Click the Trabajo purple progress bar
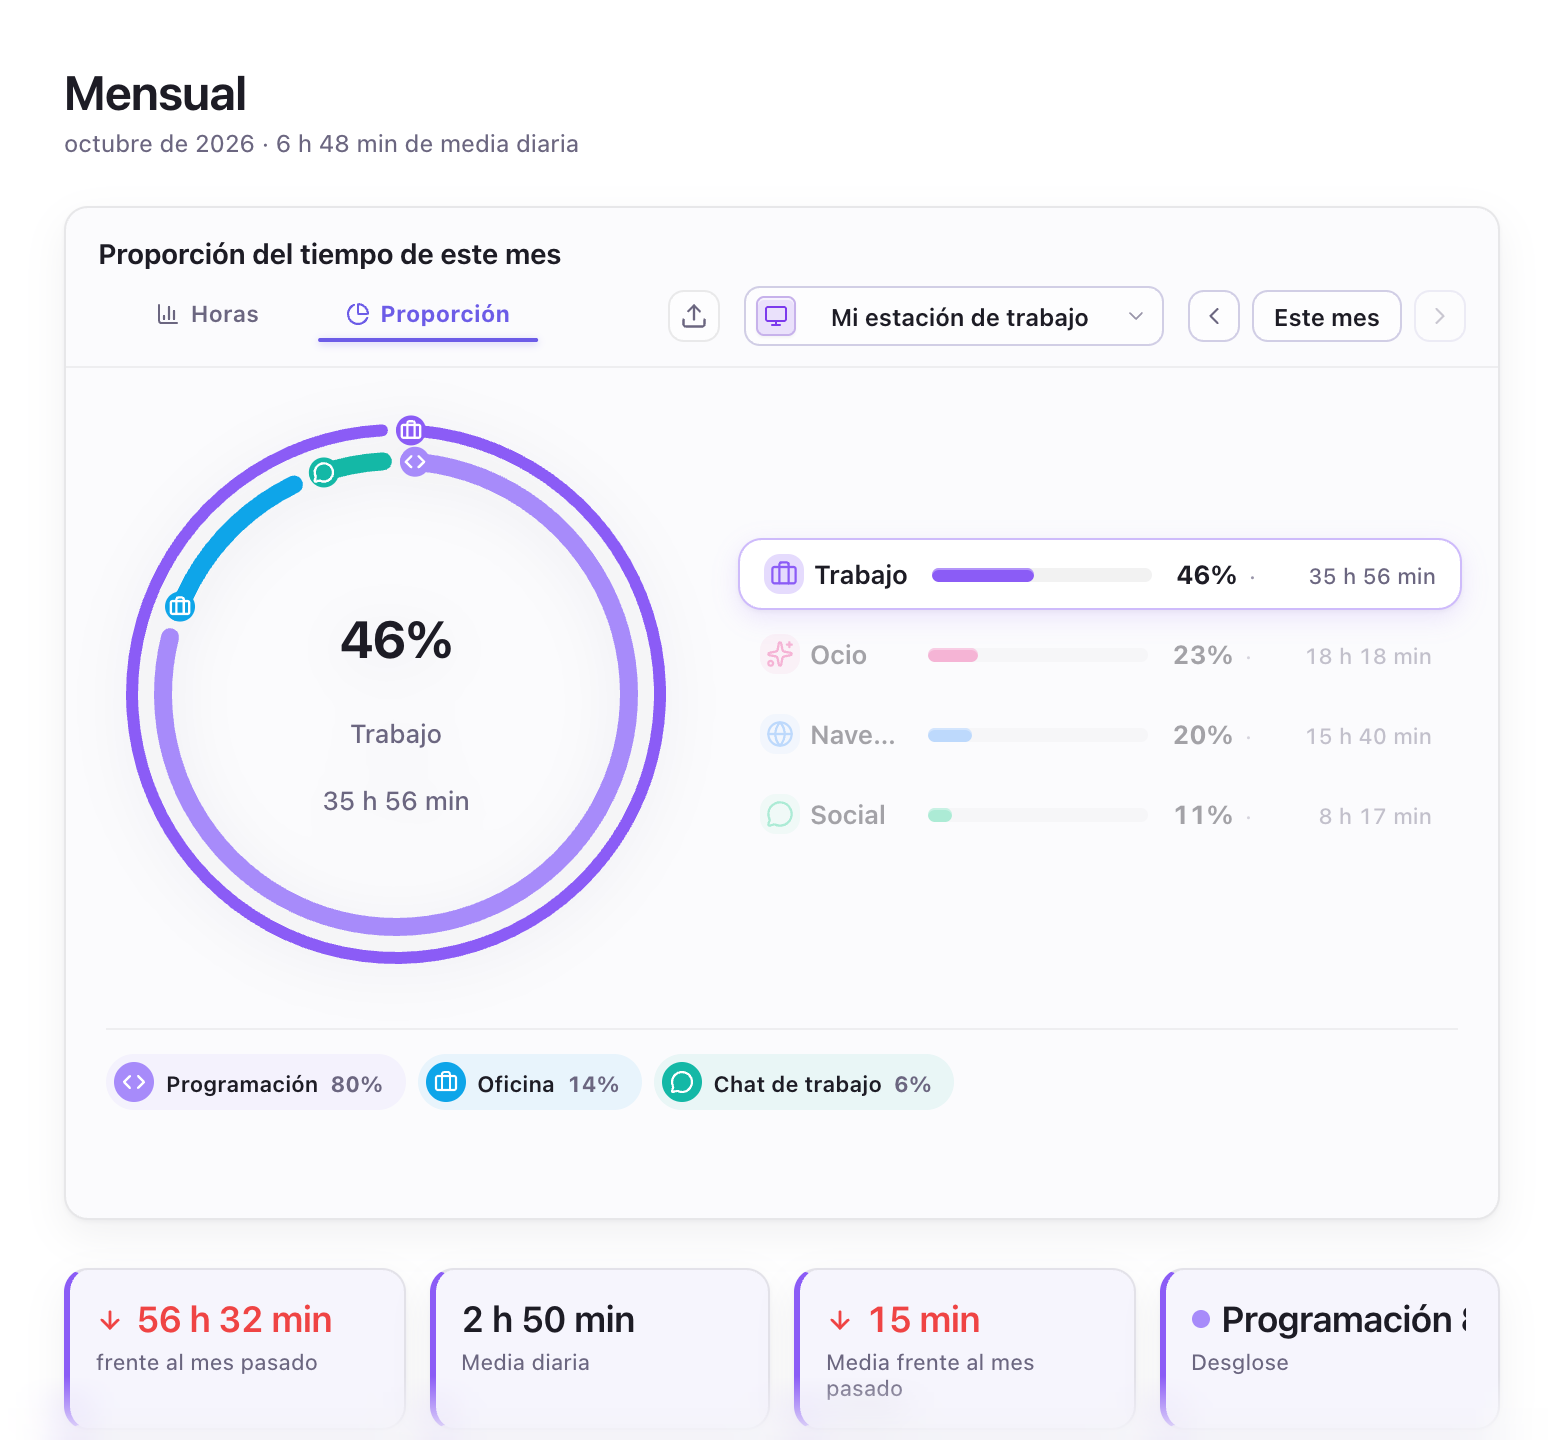 (x=1041, y=575)
